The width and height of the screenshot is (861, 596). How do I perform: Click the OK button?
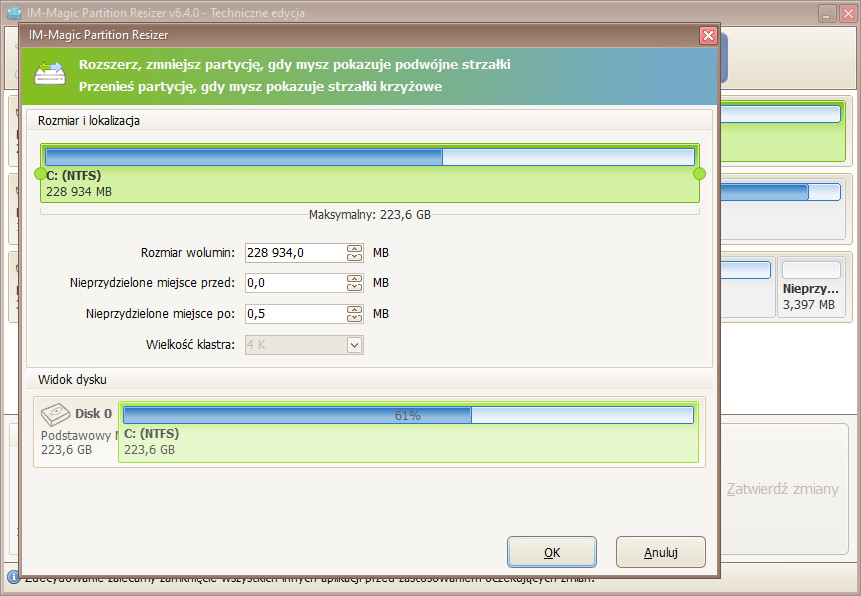point(551,552)
